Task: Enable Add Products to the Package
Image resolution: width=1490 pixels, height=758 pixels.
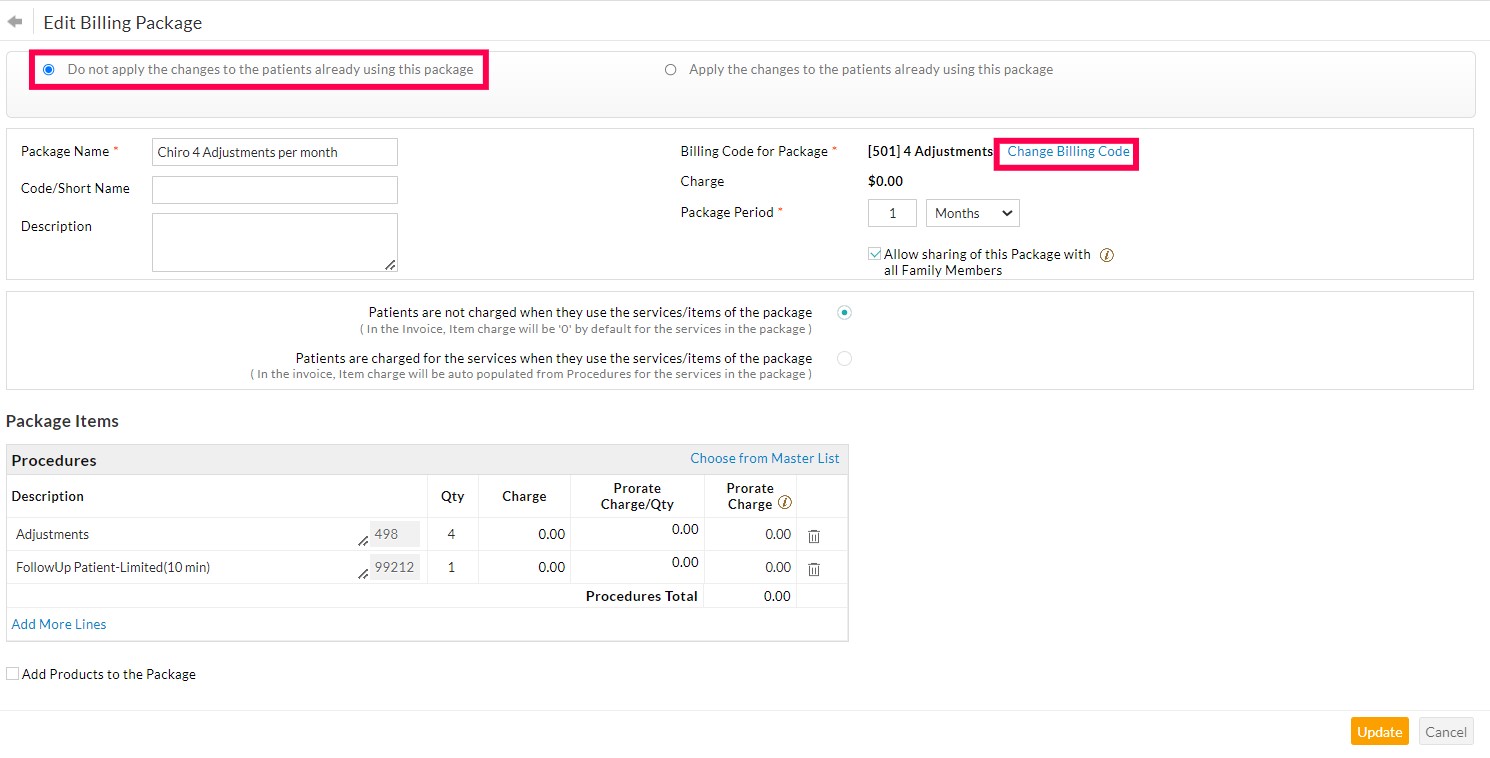Action: (11, 673)
